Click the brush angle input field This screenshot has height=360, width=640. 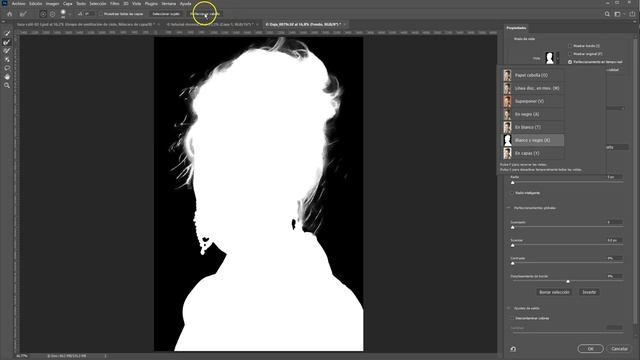pyautogui.click(x=90, y=14)
